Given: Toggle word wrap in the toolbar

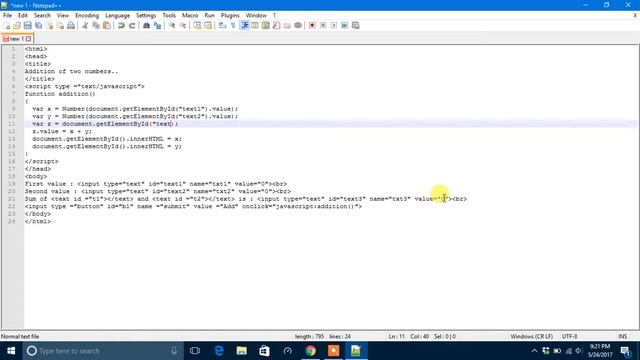Looking at the screenshot, I should 222,25.
